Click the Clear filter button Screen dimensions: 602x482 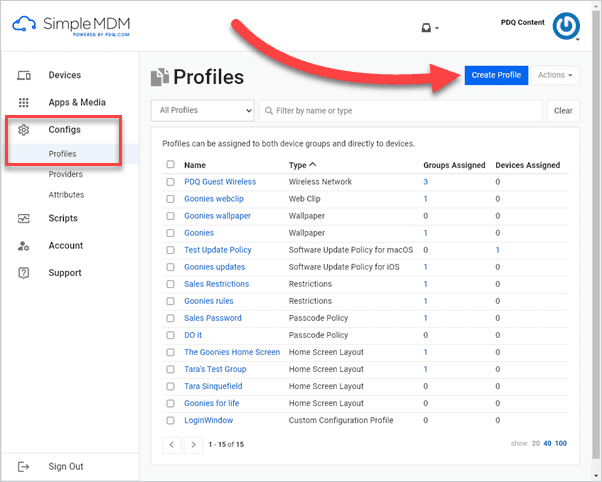click(563, 111)
